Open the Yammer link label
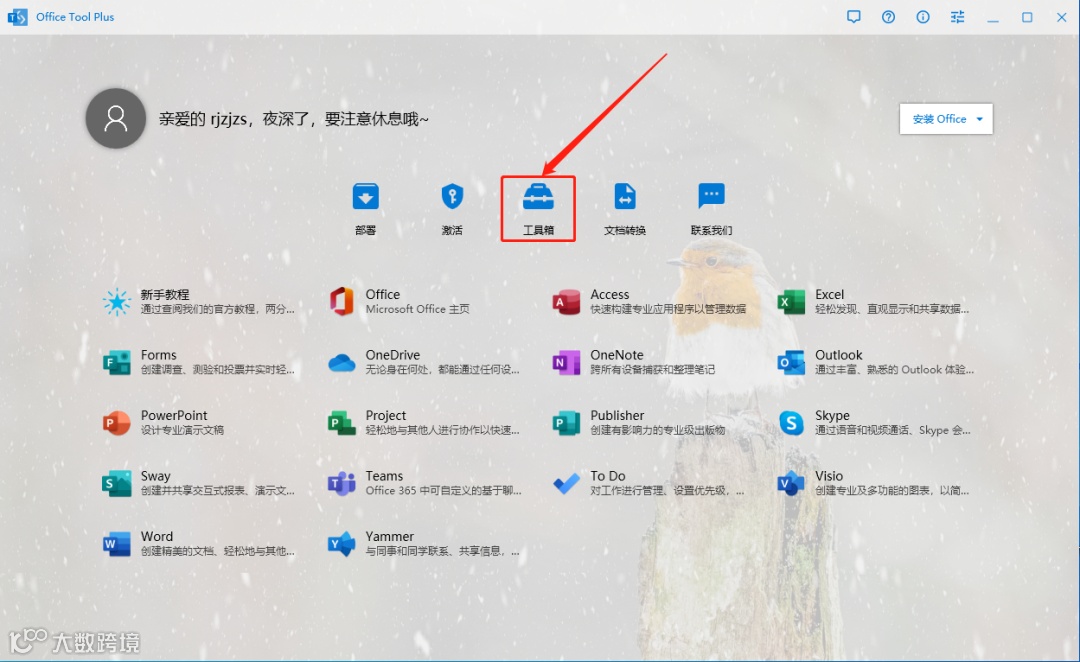Viewport: 1080px width, 662px height. tap(390, 536)
